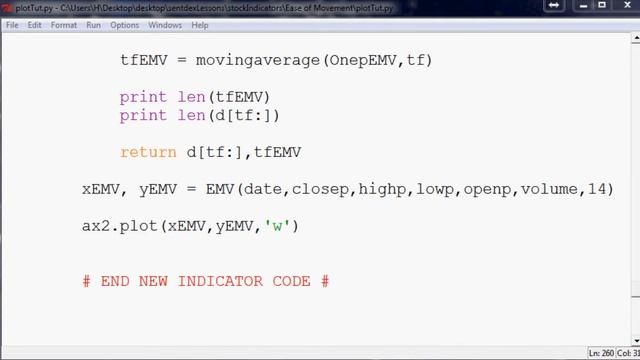Viewport: 640px width, 360px height.
Task: Click the line 'print len(tfEMV)'
Action: pos(195,97)
